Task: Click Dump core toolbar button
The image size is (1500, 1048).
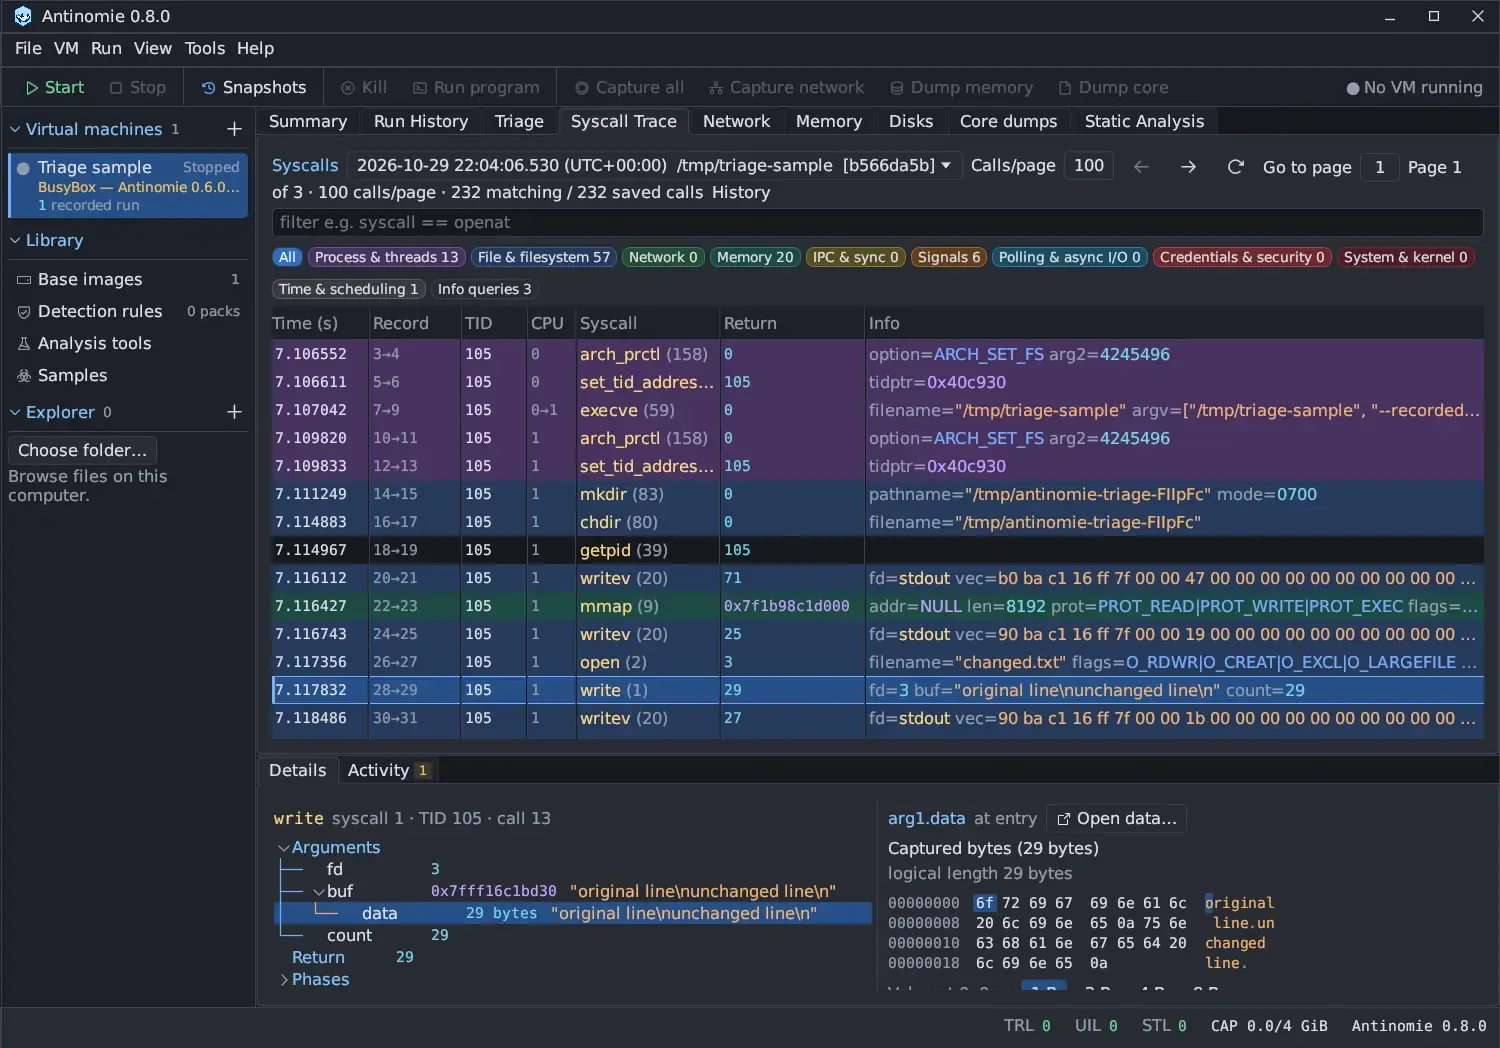Action: point(1113,88)
